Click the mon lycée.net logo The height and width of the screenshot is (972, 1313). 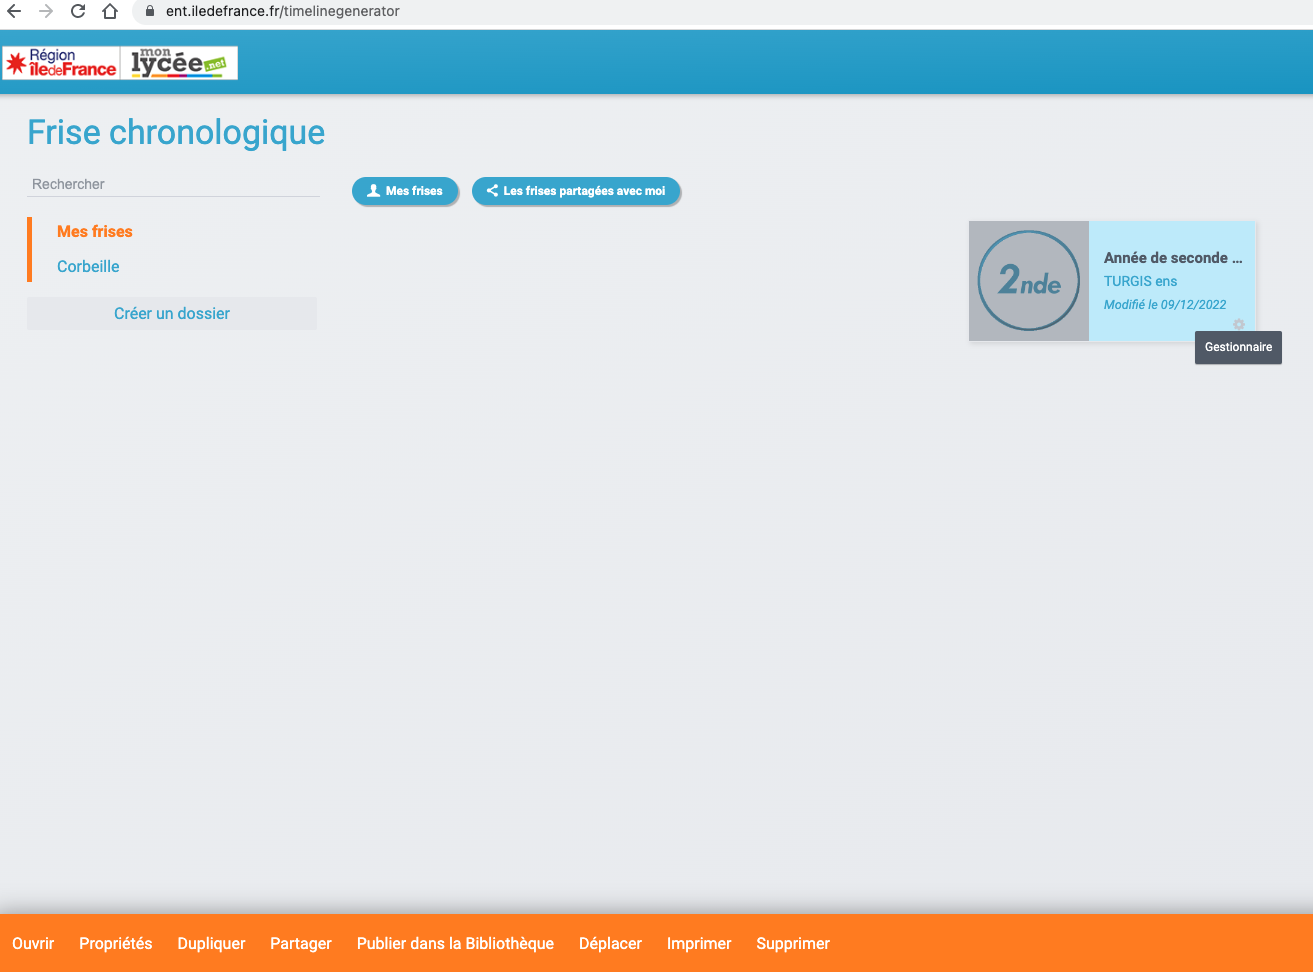pyautogui.click(x=179, y=63)
